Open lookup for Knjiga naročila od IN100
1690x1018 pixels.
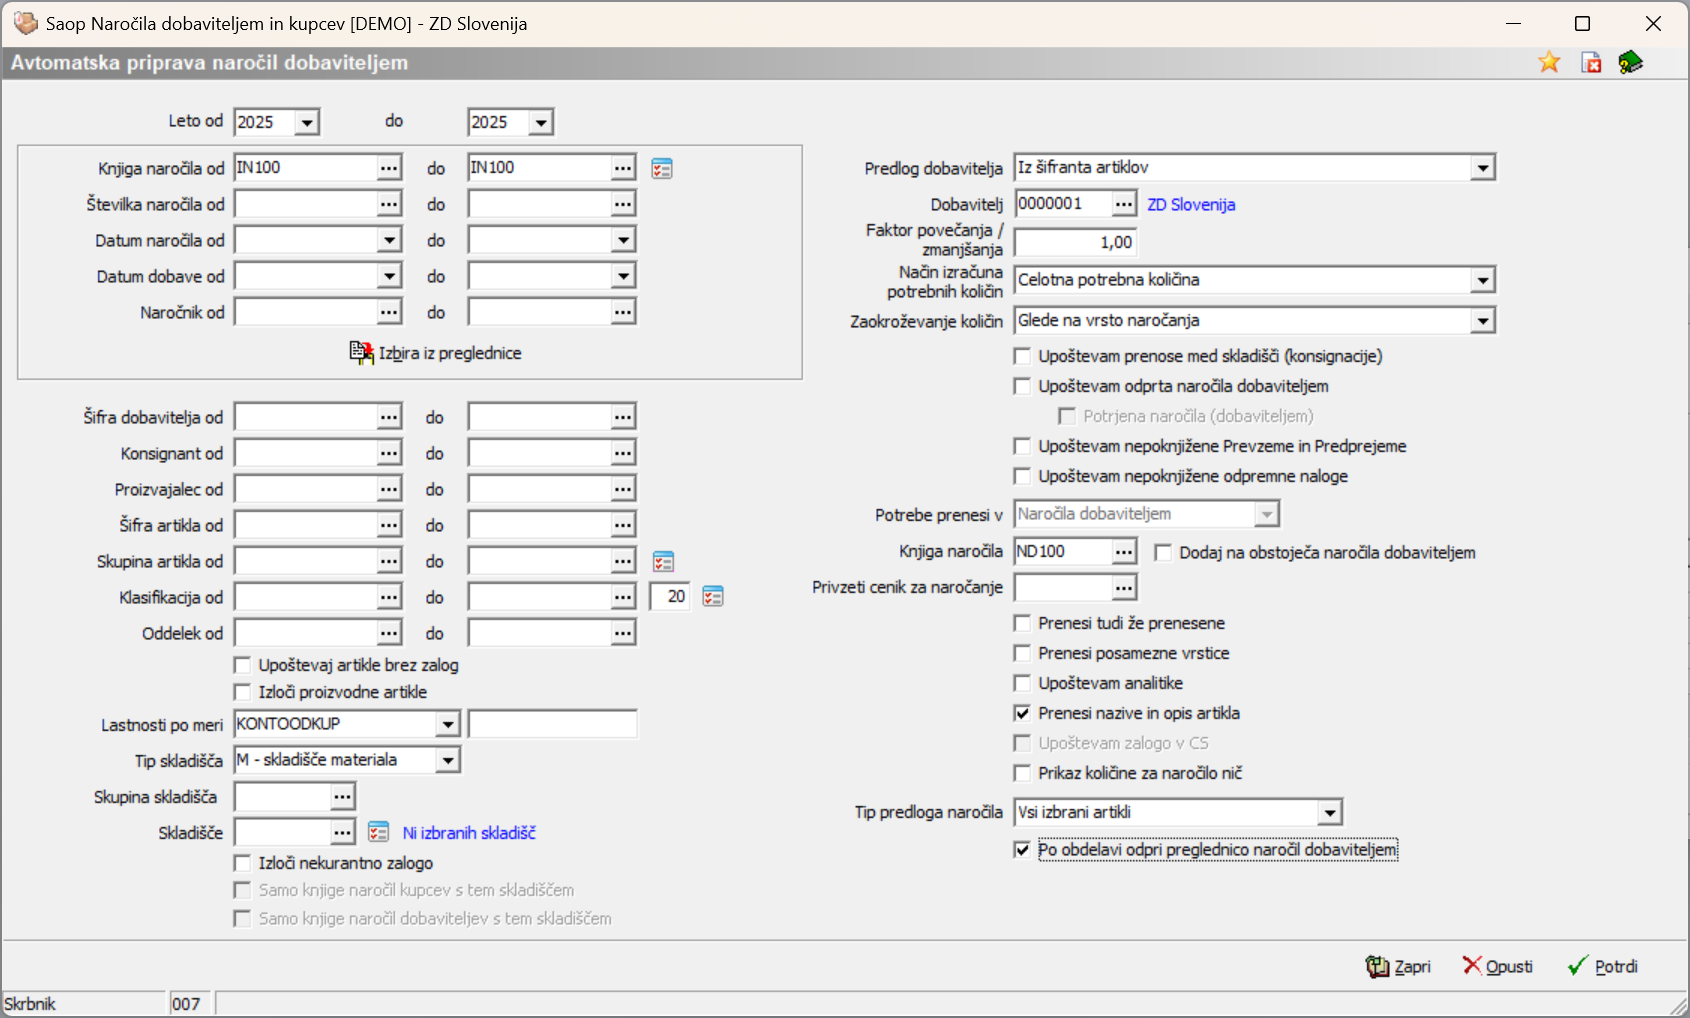coord(389,168)
